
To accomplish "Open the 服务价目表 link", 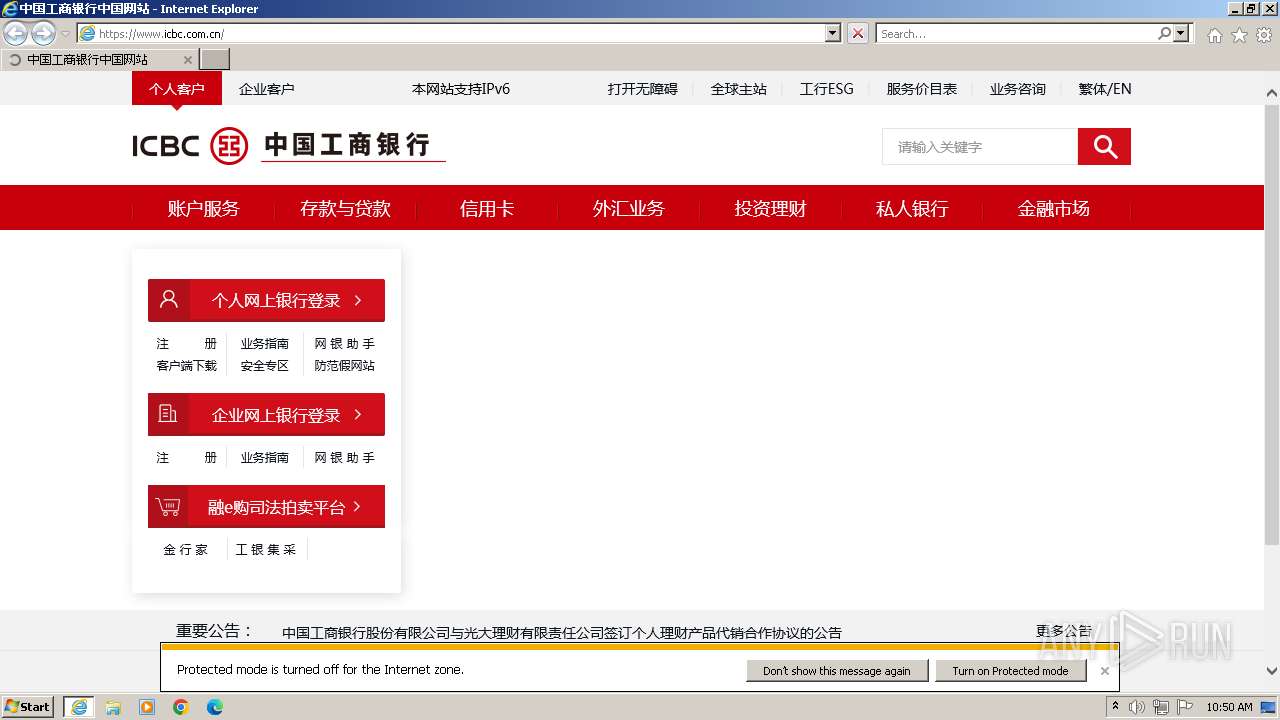I will (x=922, y=89).
